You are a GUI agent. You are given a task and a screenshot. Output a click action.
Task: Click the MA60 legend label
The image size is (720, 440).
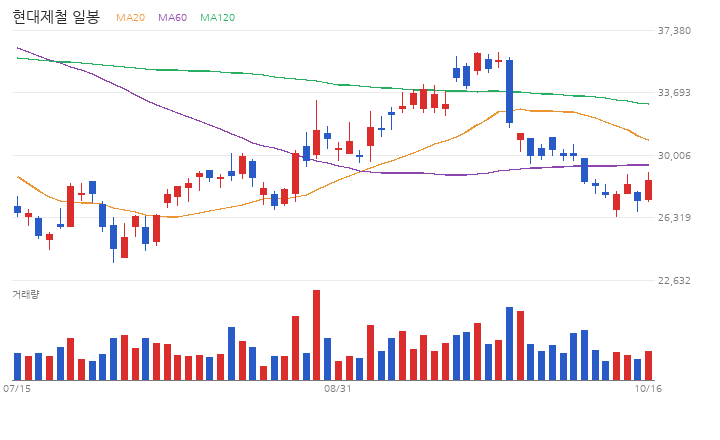[x=172, y=17]
